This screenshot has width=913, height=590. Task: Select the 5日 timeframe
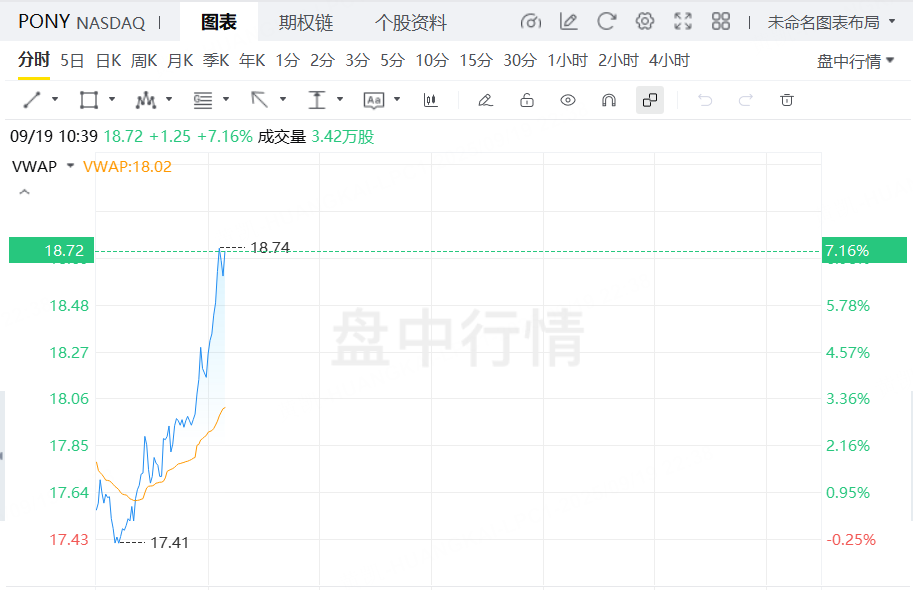tap(72, 61)
